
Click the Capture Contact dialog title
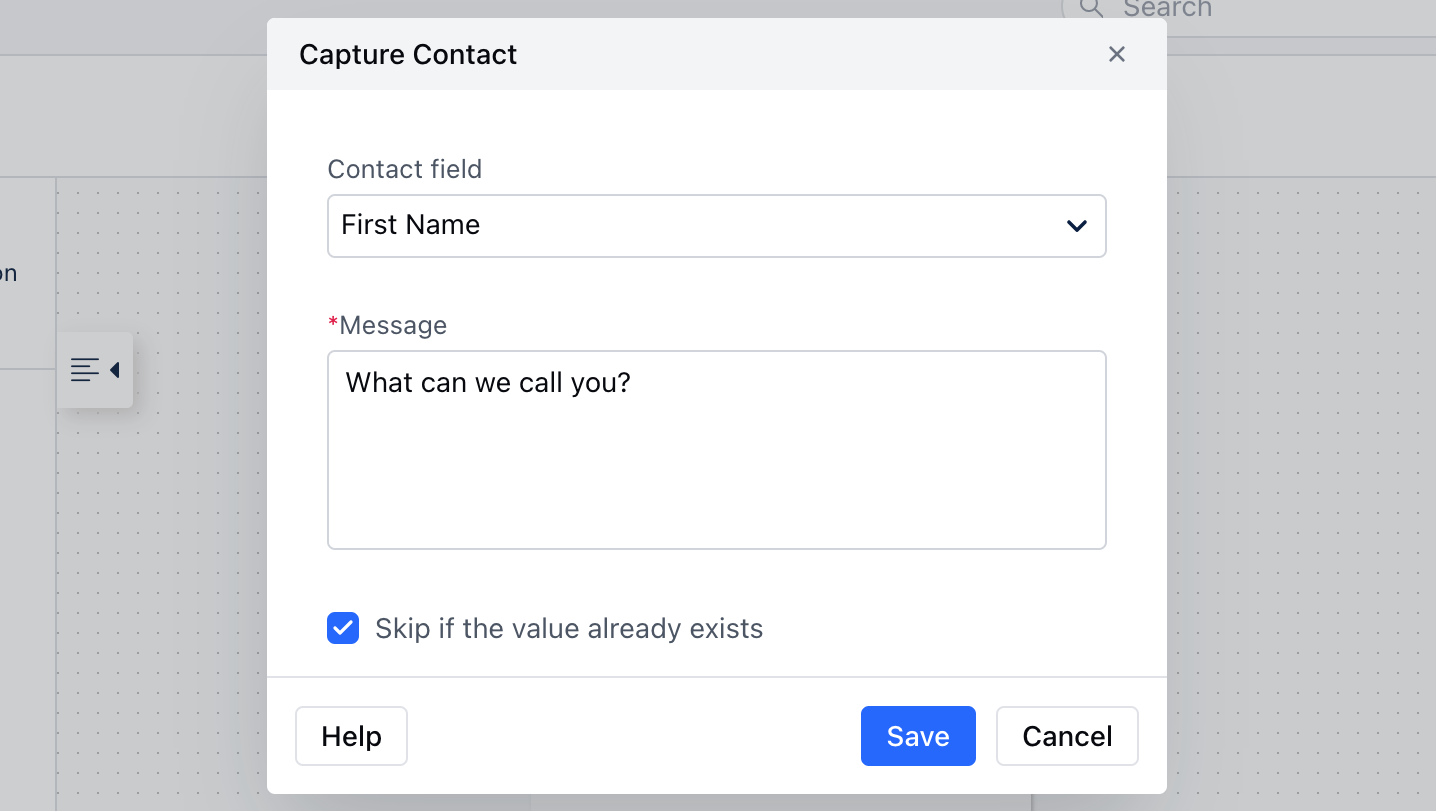tap(408, 54)
